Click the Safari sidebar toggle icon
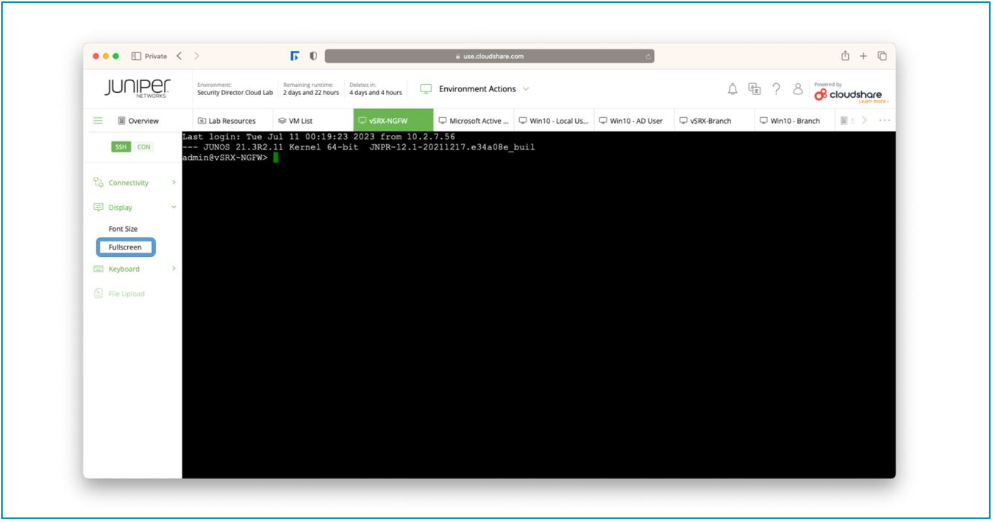This screenshot has width=993, height=523. [x=136, y=56]
